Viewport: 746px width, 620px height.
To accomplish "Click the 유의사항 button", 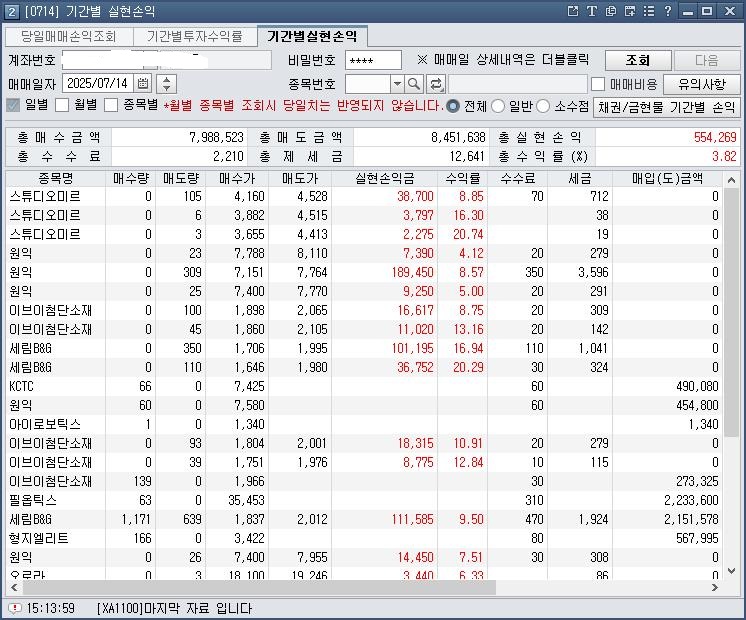I will coord(702,84).
